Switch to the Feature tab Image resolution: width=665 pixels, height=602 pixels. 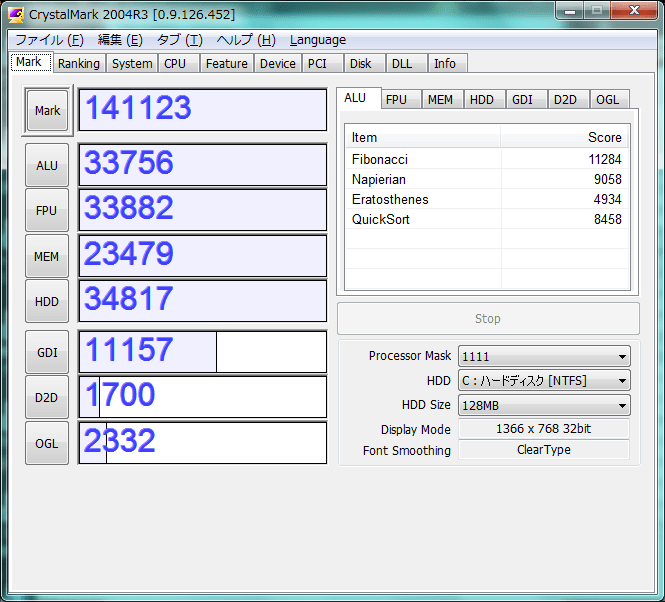click(x=227, y=63)
